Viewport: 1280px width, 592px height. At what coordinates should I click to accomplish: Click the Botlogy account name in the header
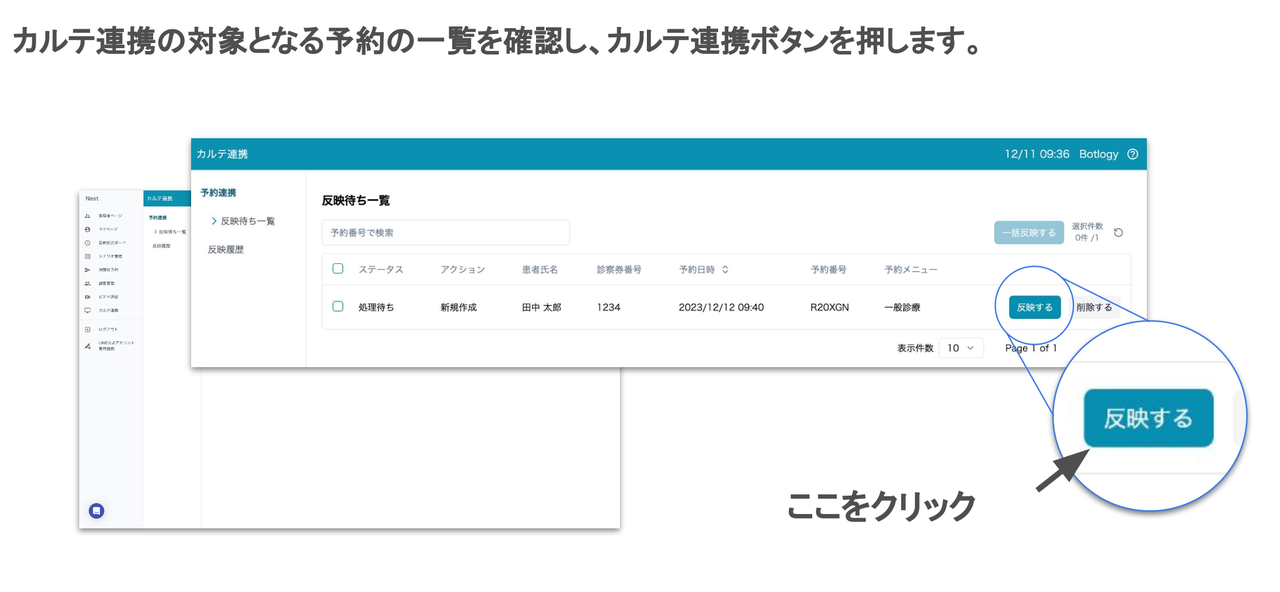(x=1098, y=154)
